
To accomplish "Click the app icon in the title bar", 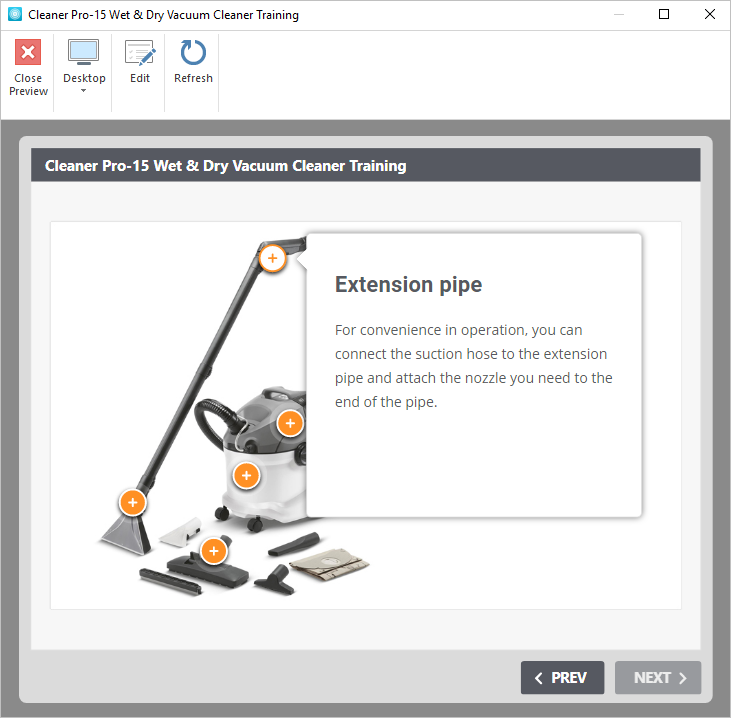I will [x=14, y=15].
